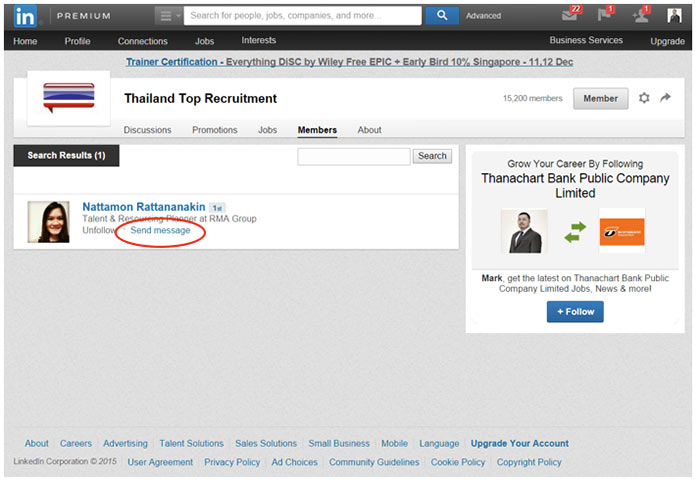Click Unfollow under Nattamon Rattananakin
The height and width of the screenshot is (480, 700).
tap(99, 230)
